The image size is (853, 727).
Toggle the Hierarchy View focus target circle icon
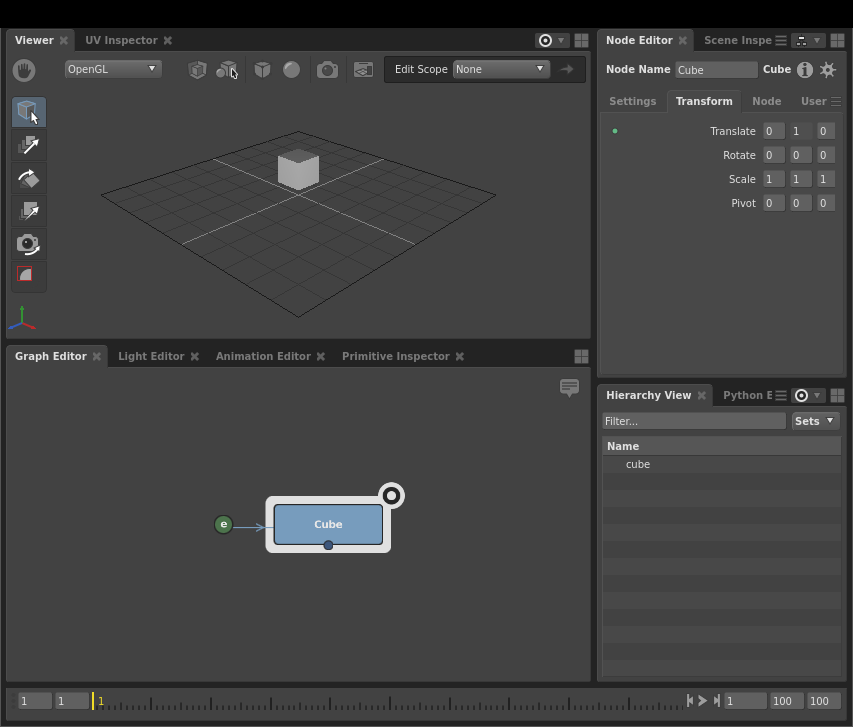(801, 396)
